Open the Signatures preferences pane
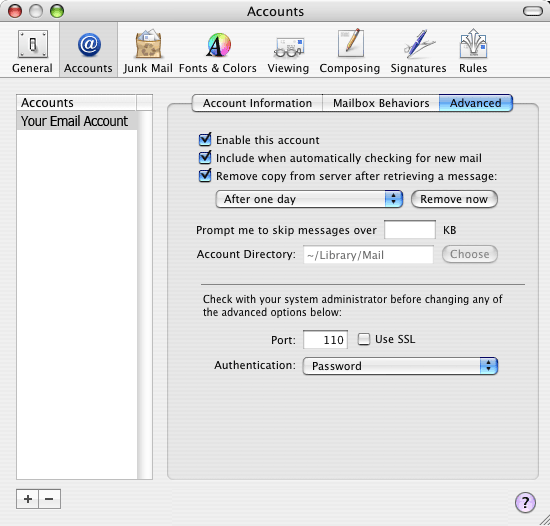The image size is (550, 526). [x=418, y=50]
